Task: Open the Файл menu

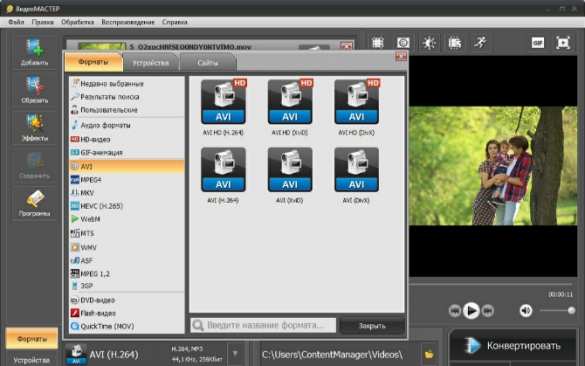Action: 16,22
